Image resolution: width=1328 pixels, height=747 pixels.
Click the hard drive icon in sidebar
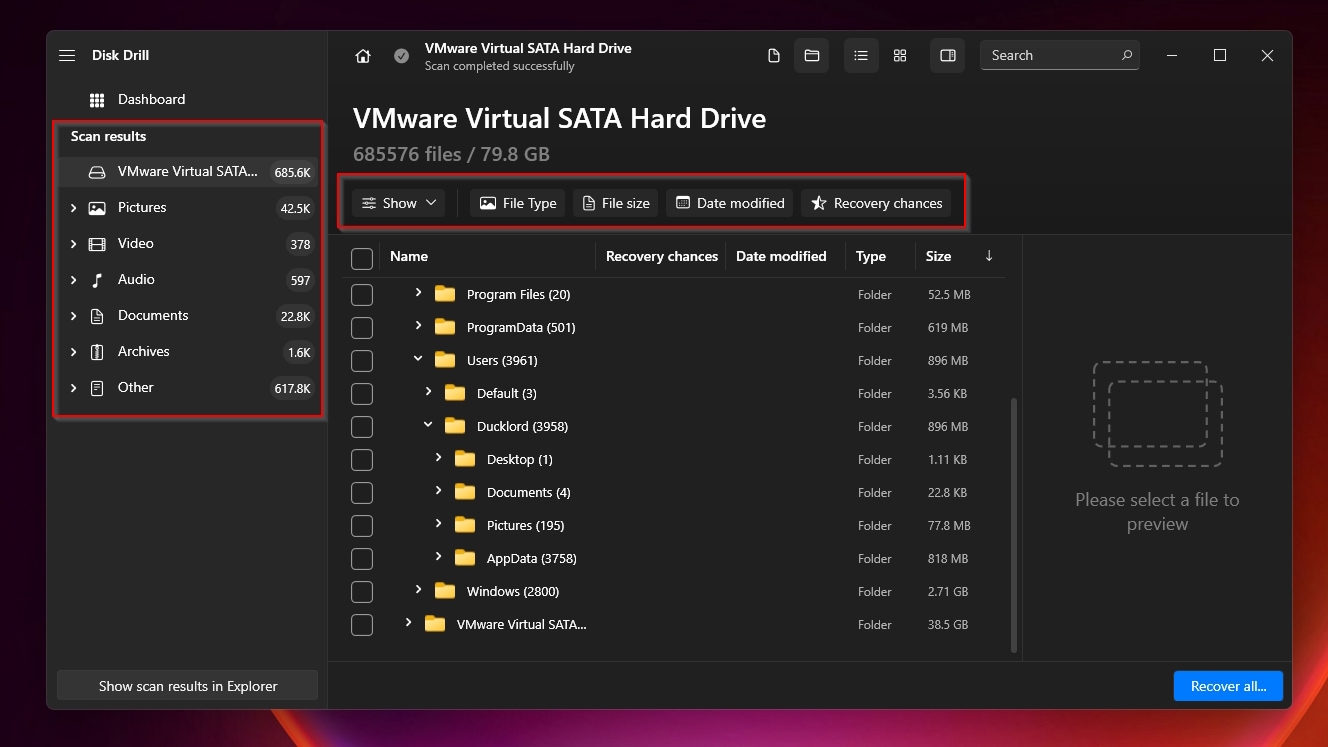point(97,172)
